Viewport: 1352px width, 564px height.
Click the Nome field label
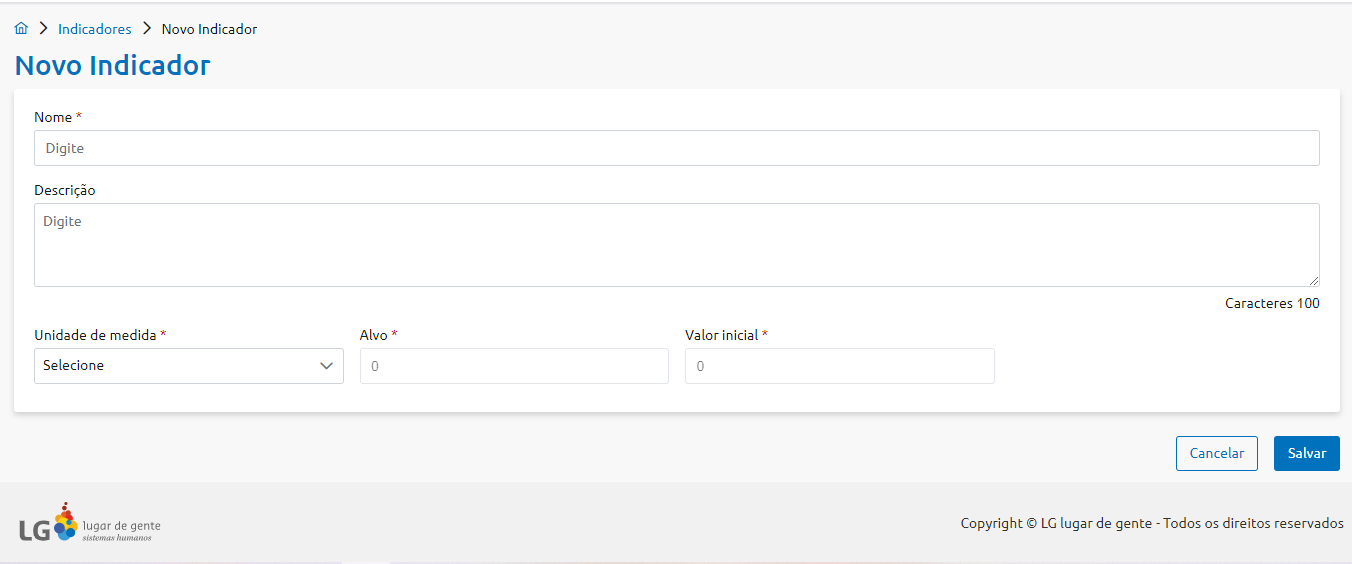click(x=54, y=117)
